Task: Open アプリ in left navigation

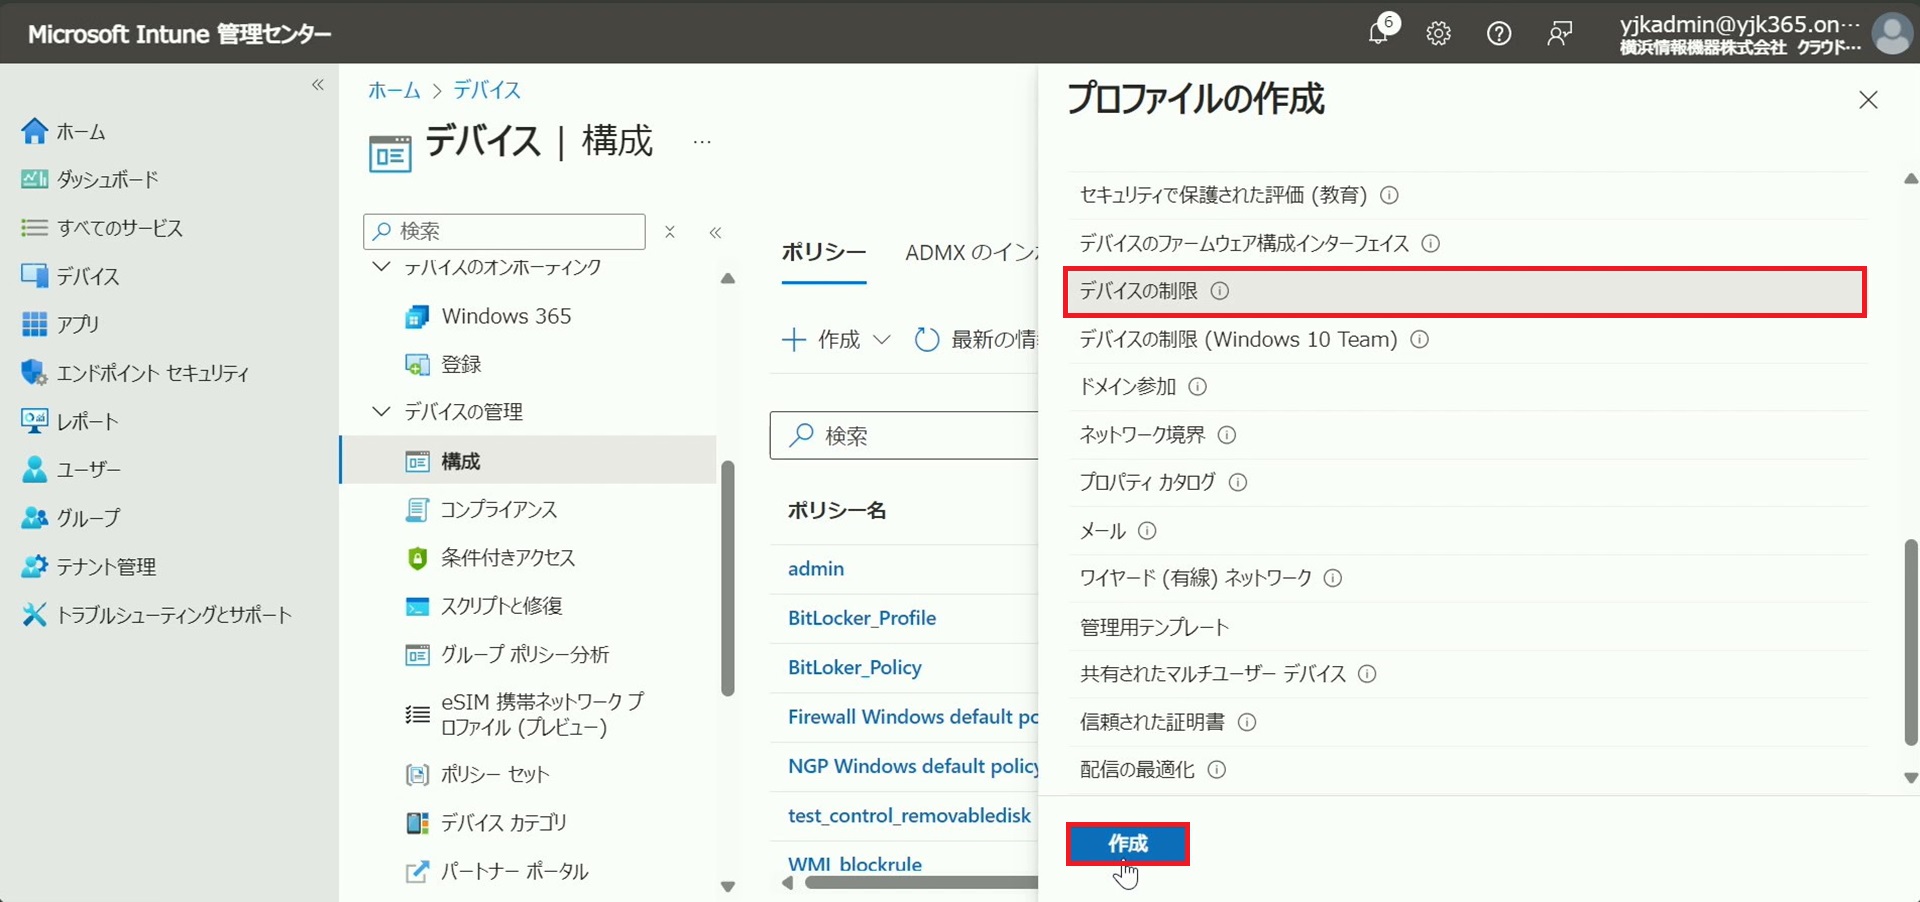Action: (60, 324)
